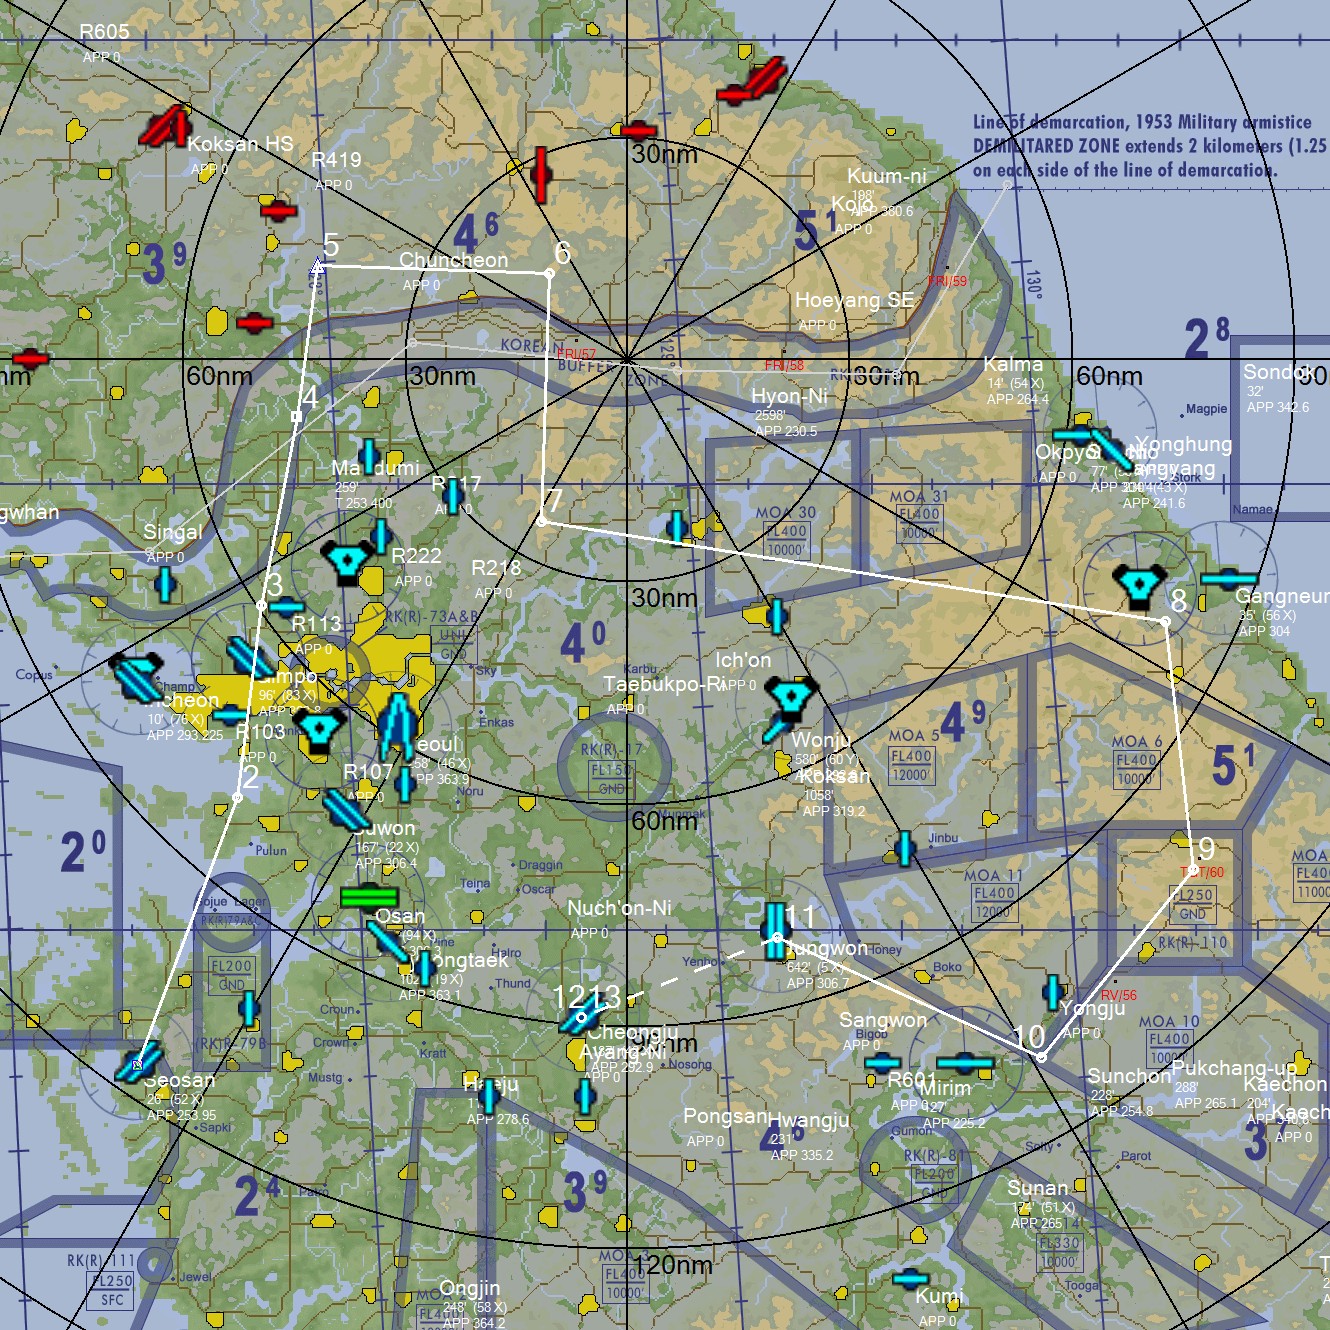Screen dimensions: 1330x1330
Task: Click the Kumi airbase symbol
Action: tap(911, 1278)
